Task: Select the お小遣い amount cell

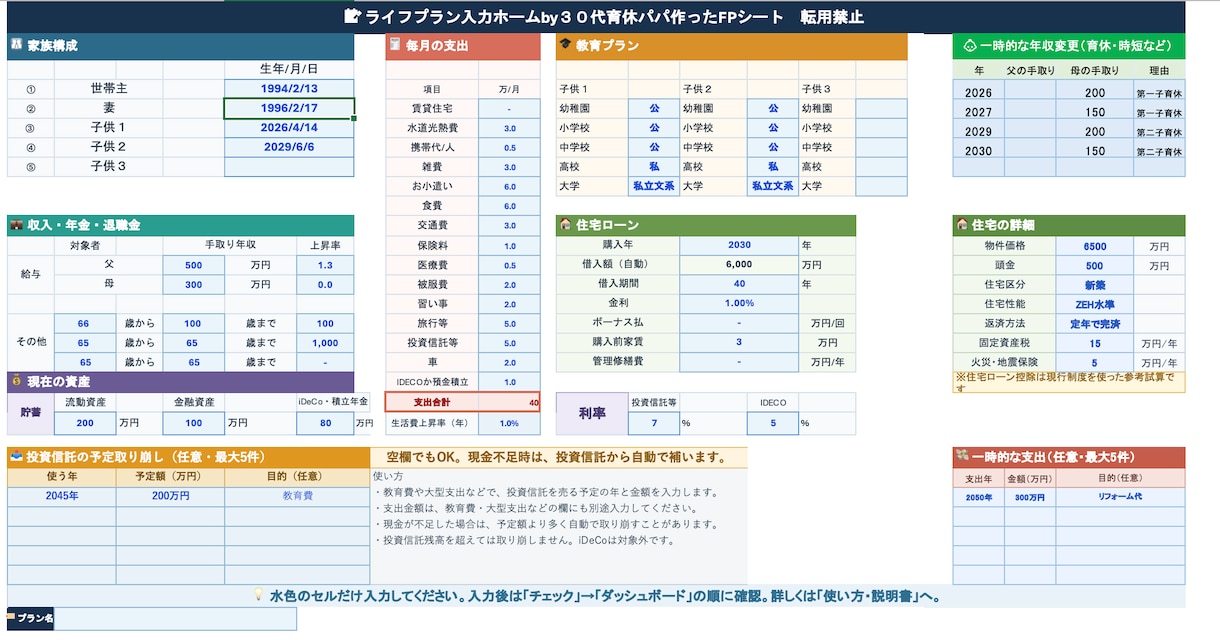Action: (x=509, y=187)
